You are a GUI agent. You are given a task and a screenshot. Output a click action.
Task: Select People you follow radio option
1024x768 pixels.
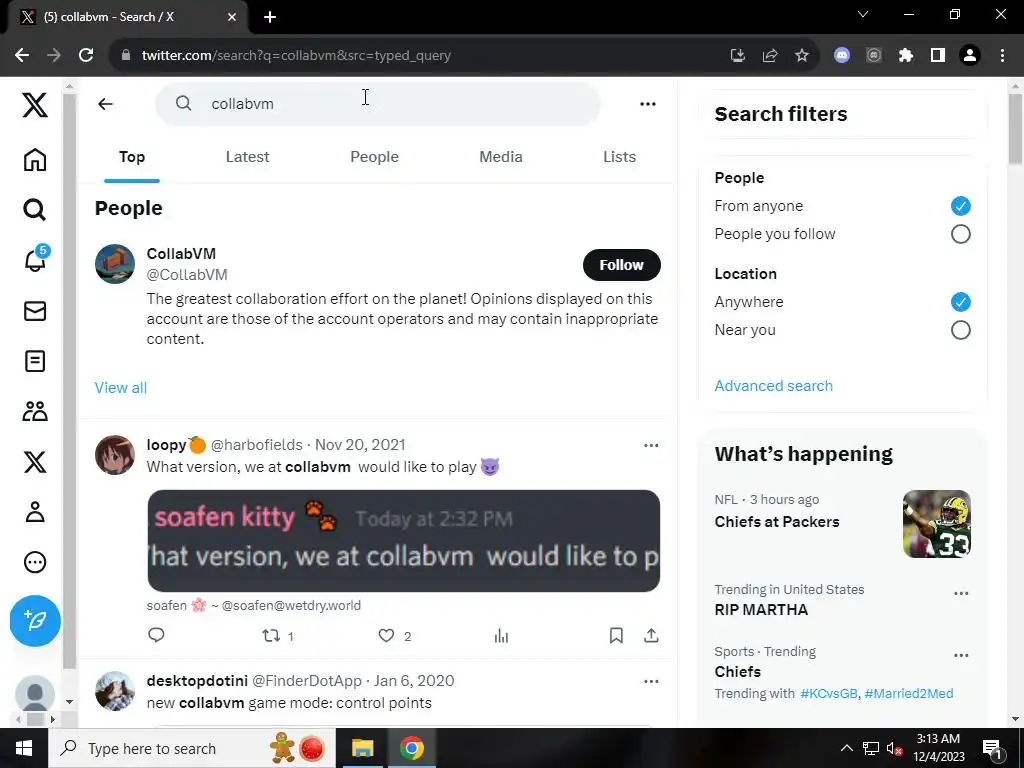[x=961, y=234]
